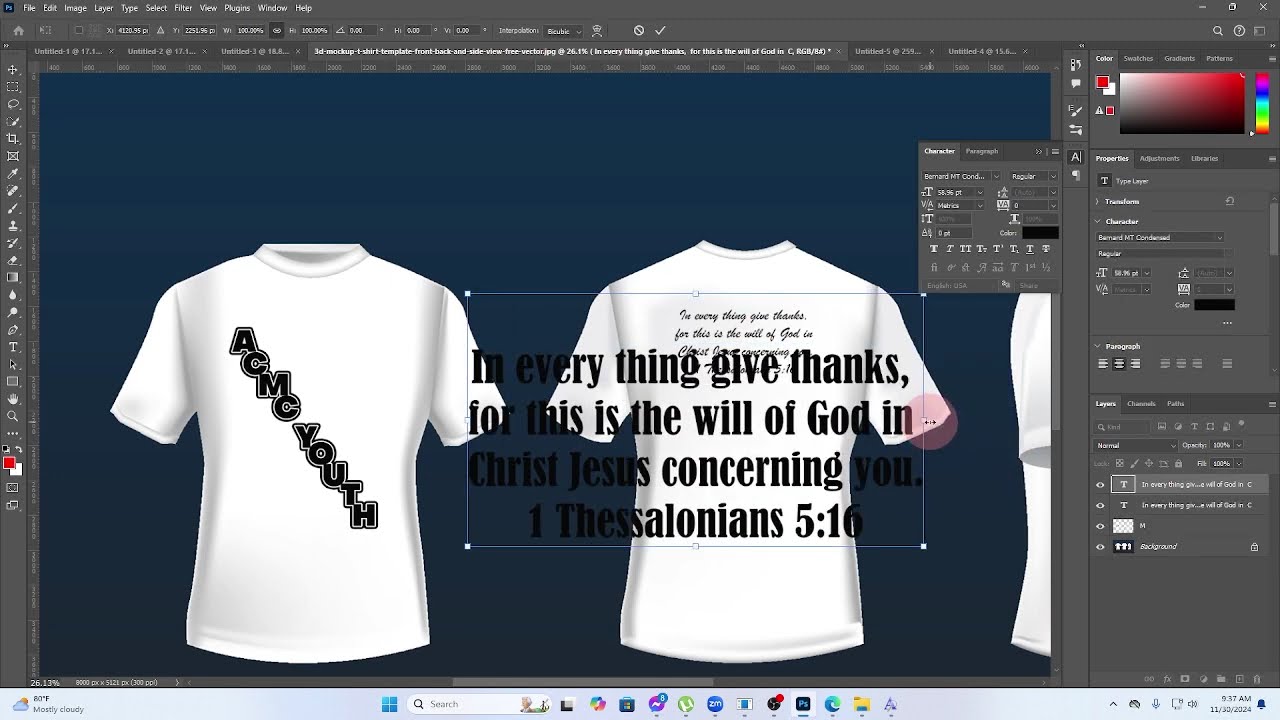Select the Horizontal Type tool
This screenshot has height=720, width=1280.
[13, 347]
